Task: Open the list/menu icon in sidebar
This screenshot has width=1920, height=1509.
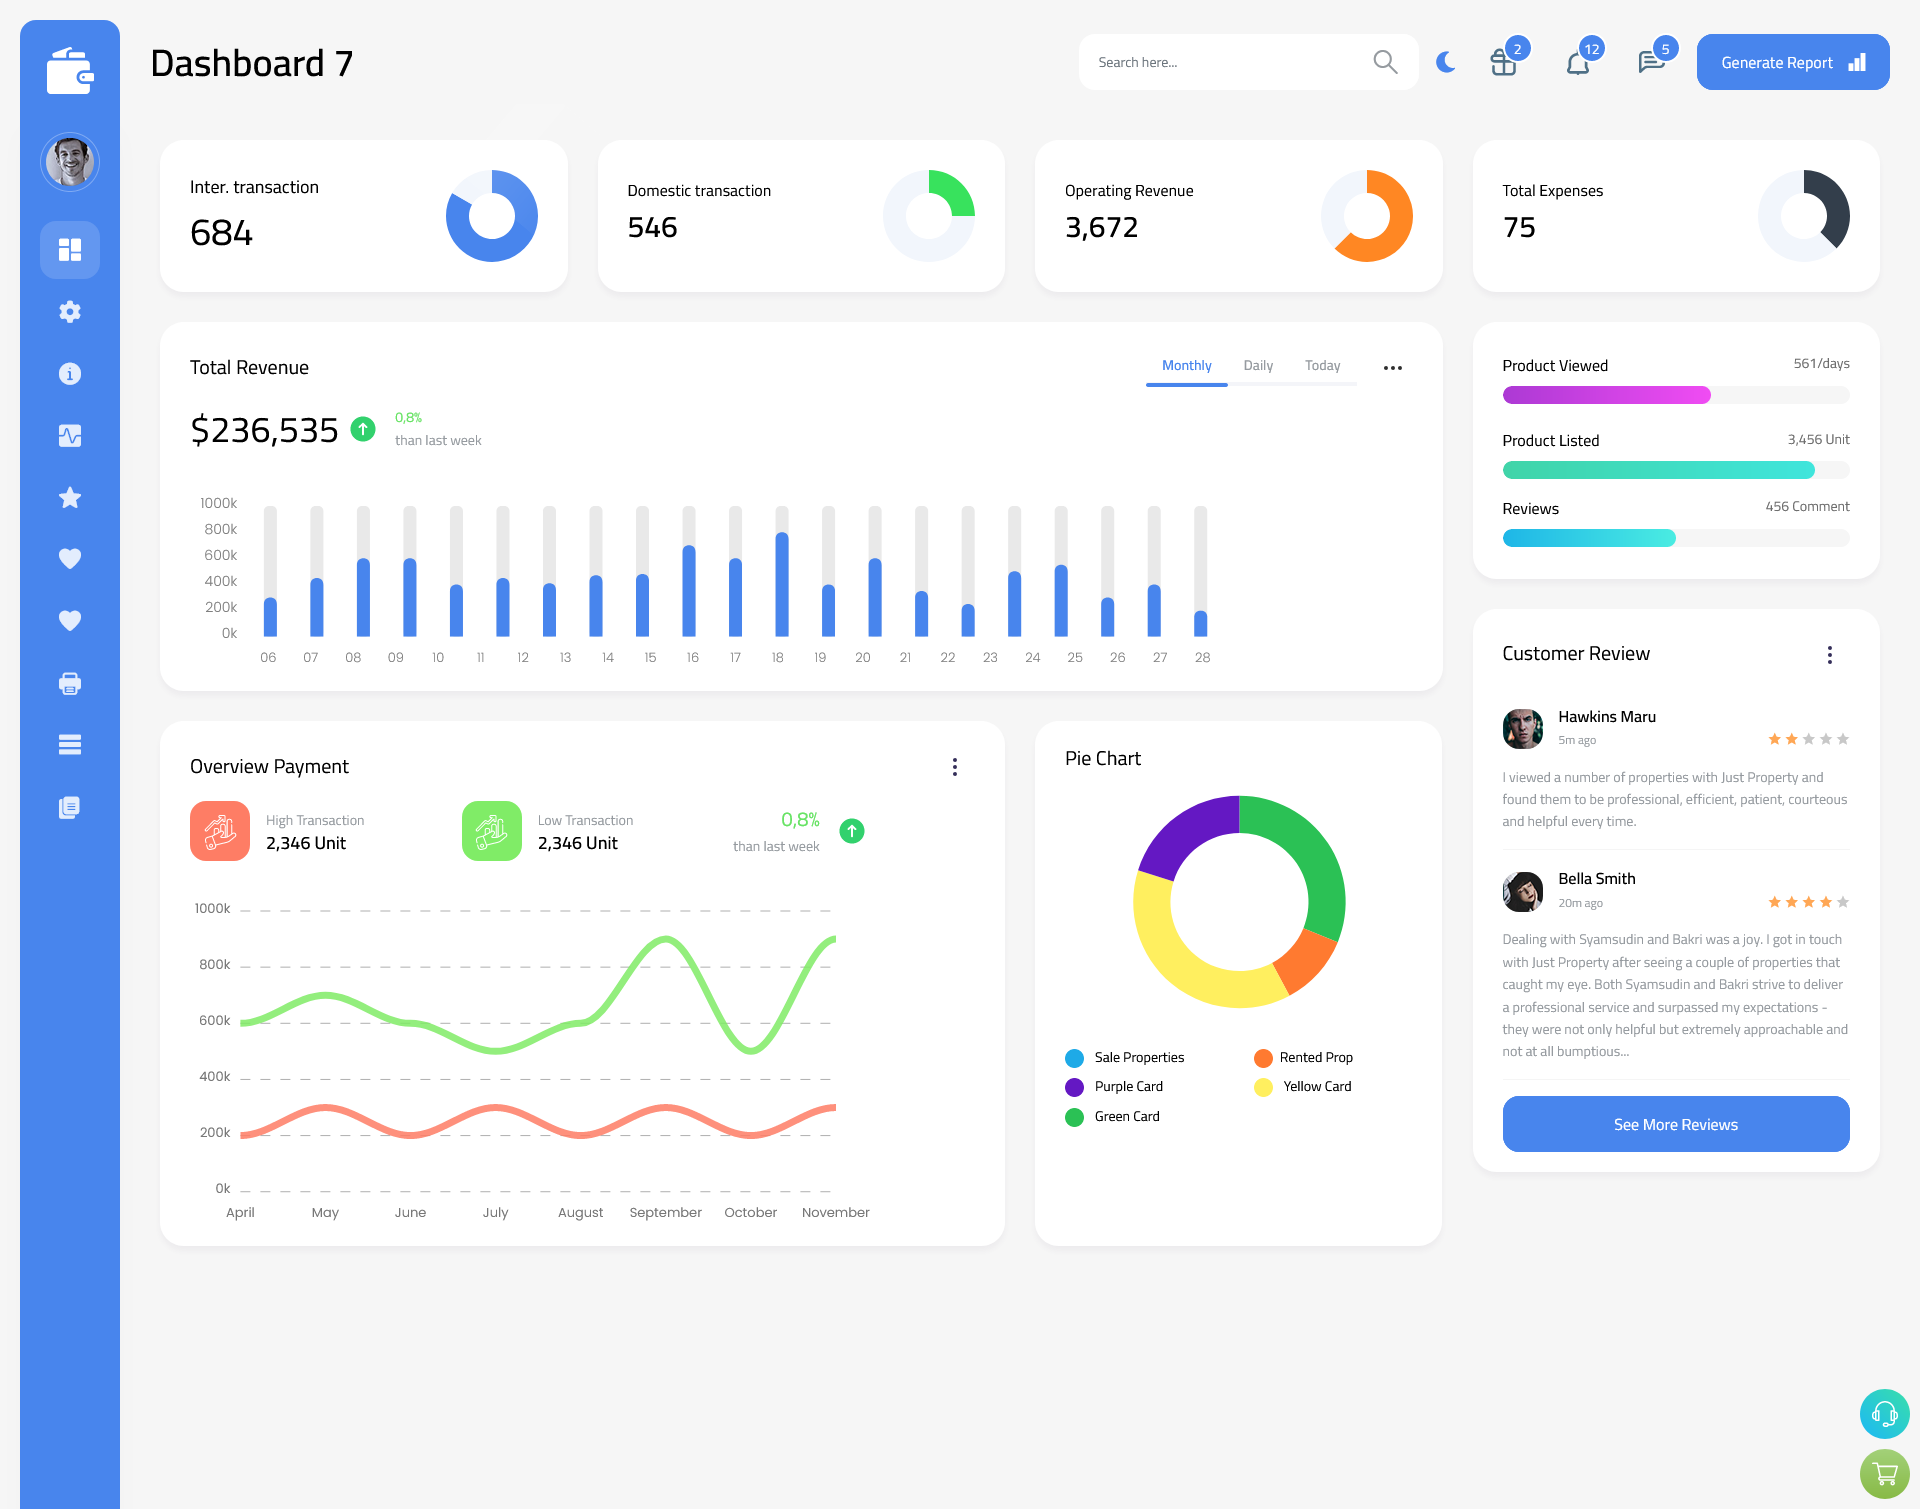Action: click(x=69, y=745)
